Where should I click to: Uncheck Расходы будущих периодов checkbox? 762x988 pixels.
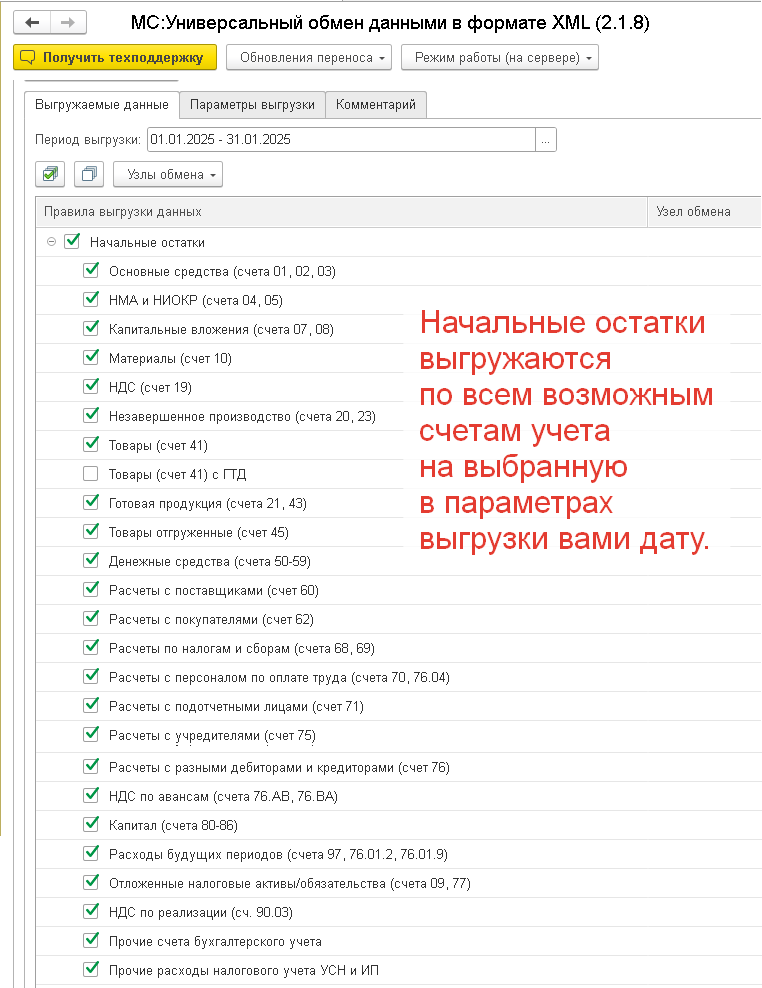point(91,853)
